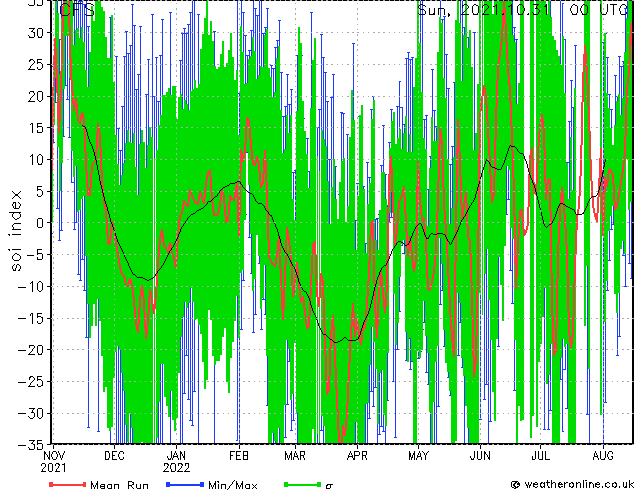Click the green sigma legend line
The height and width of the screenshot is (490, 634).
(x=303, y=484)
